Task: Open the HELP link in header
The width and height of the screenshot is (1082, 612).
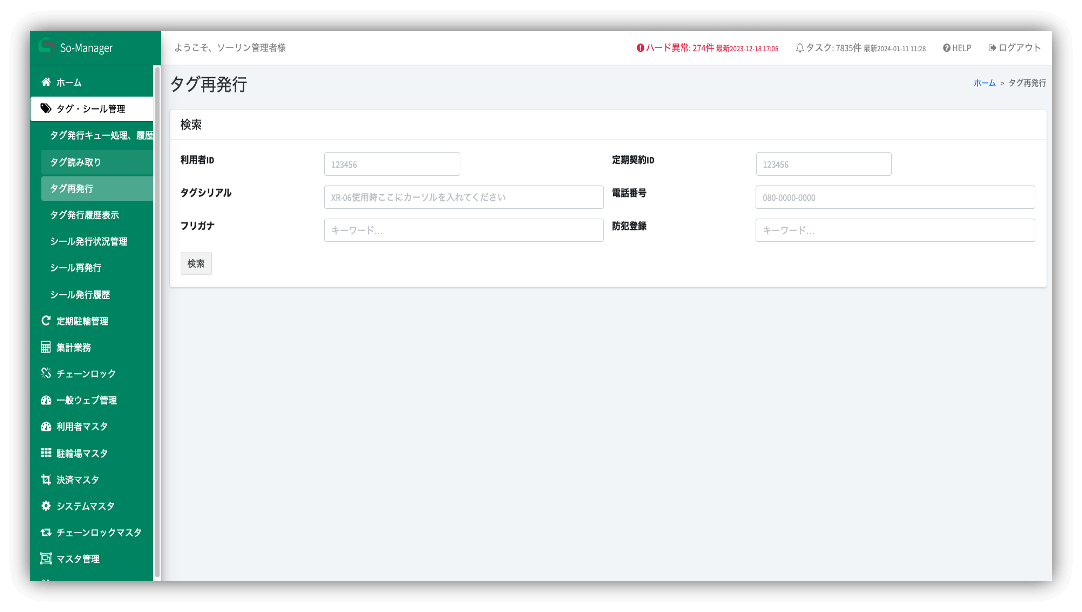Action: coord(957,48)
